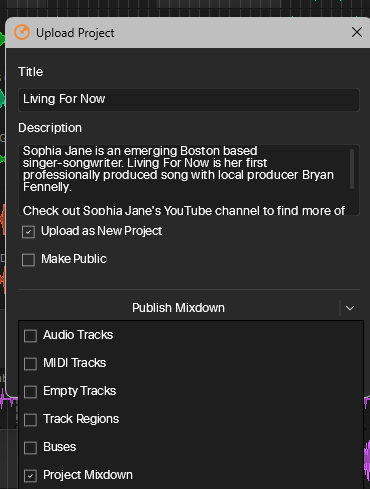
Task: Check the MIDI Tracks option
Action: click(x=30, y=364)
